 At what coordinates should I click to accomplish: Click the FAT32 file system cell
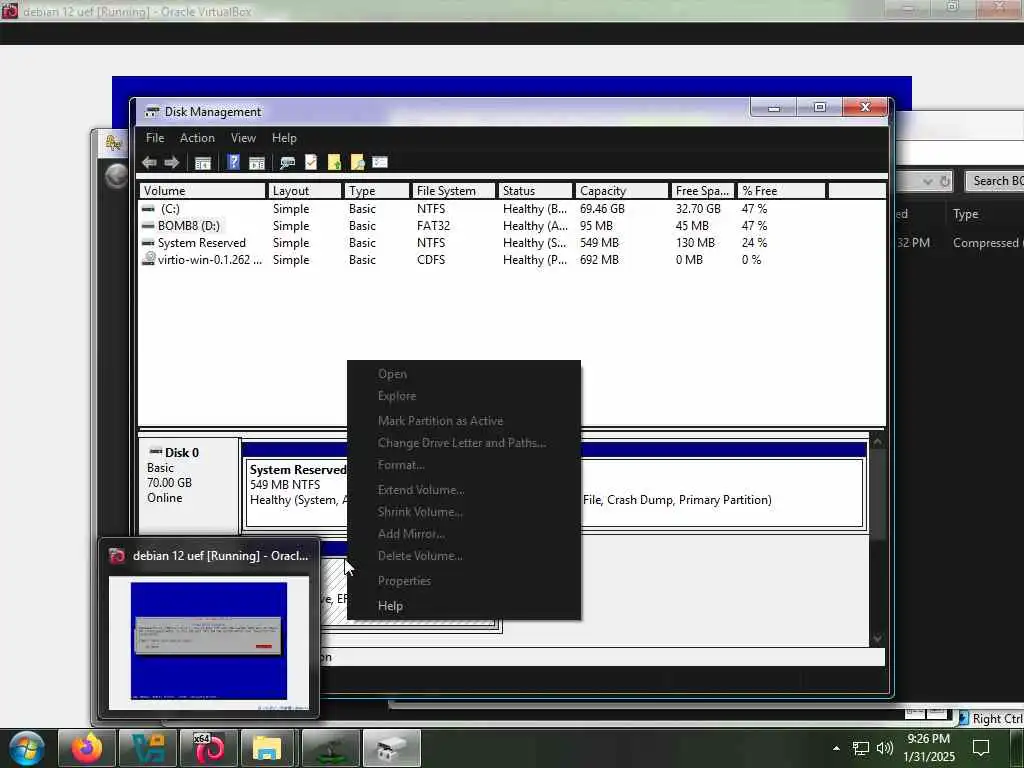point(433,226)
